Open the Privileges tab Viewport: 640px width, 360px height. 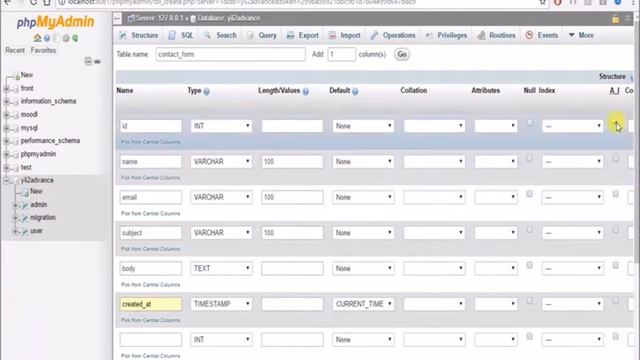[x=446, y=36]
